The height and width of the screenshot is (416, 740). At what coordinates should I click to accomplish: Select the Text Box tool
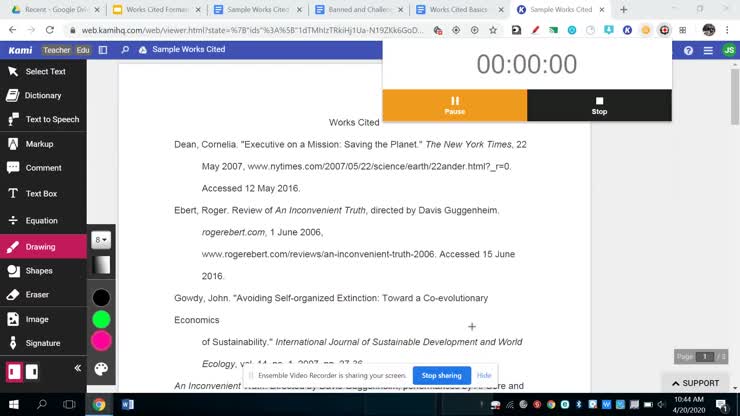pos(41,193)
